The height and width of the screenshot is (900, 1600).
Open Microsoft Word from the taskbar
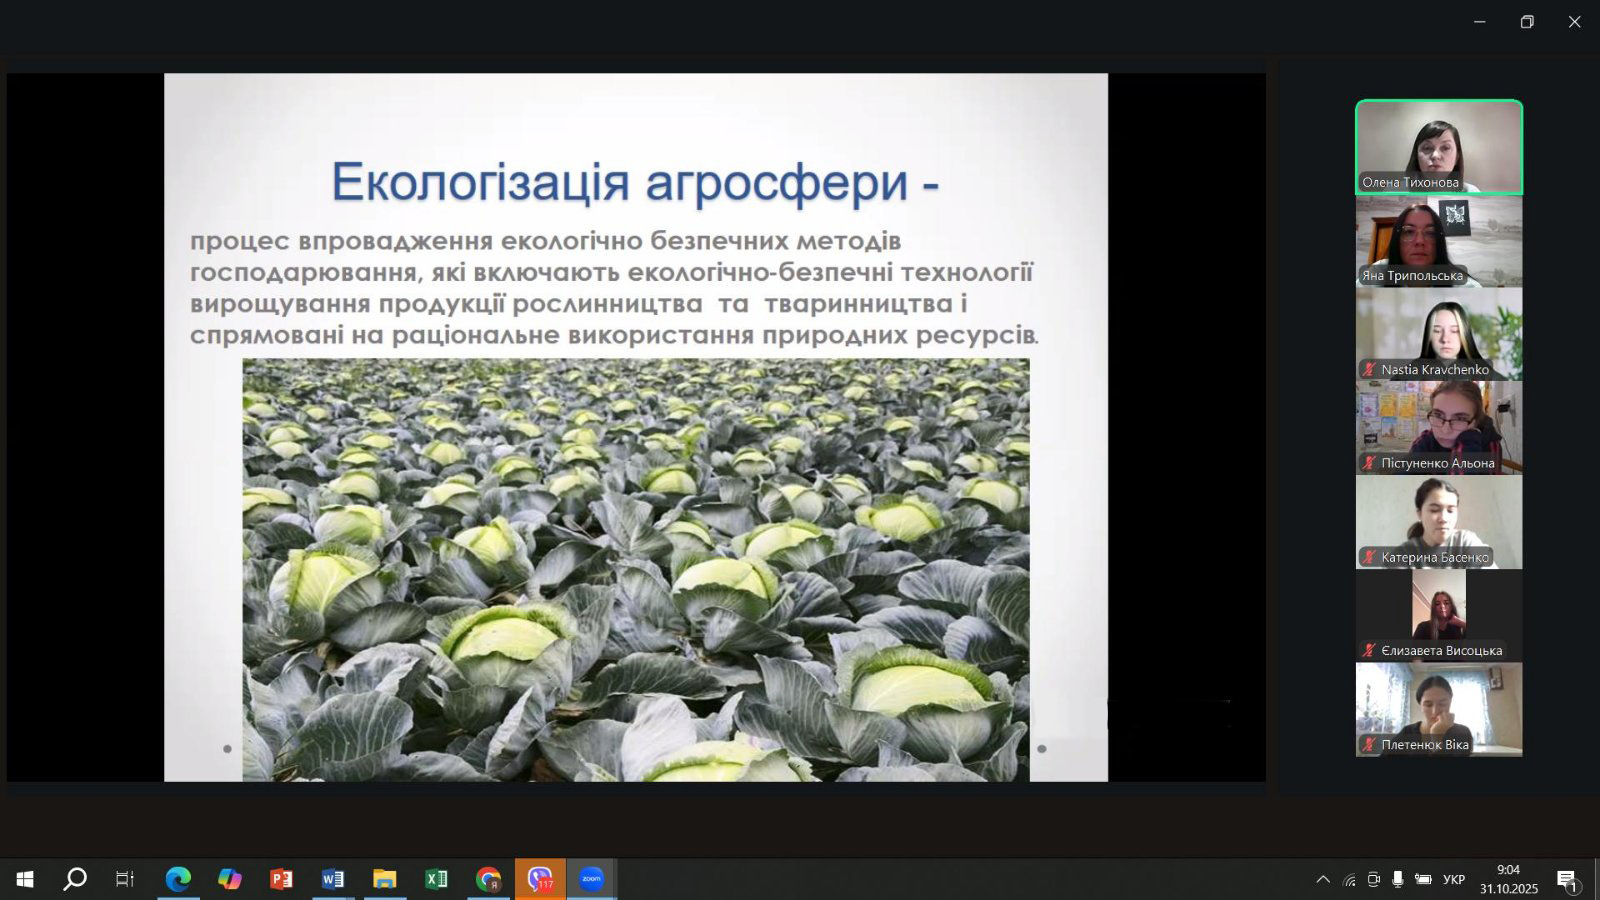coord(333,879)
